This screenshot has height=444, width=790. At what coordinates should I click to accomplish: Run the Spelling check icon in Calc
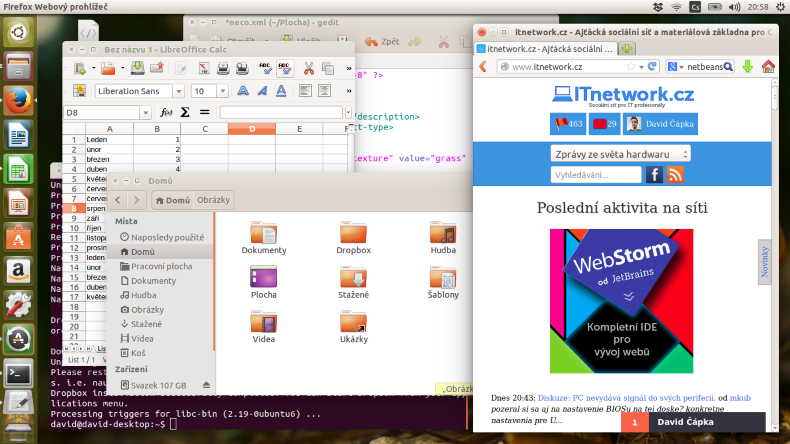(266, 69)
